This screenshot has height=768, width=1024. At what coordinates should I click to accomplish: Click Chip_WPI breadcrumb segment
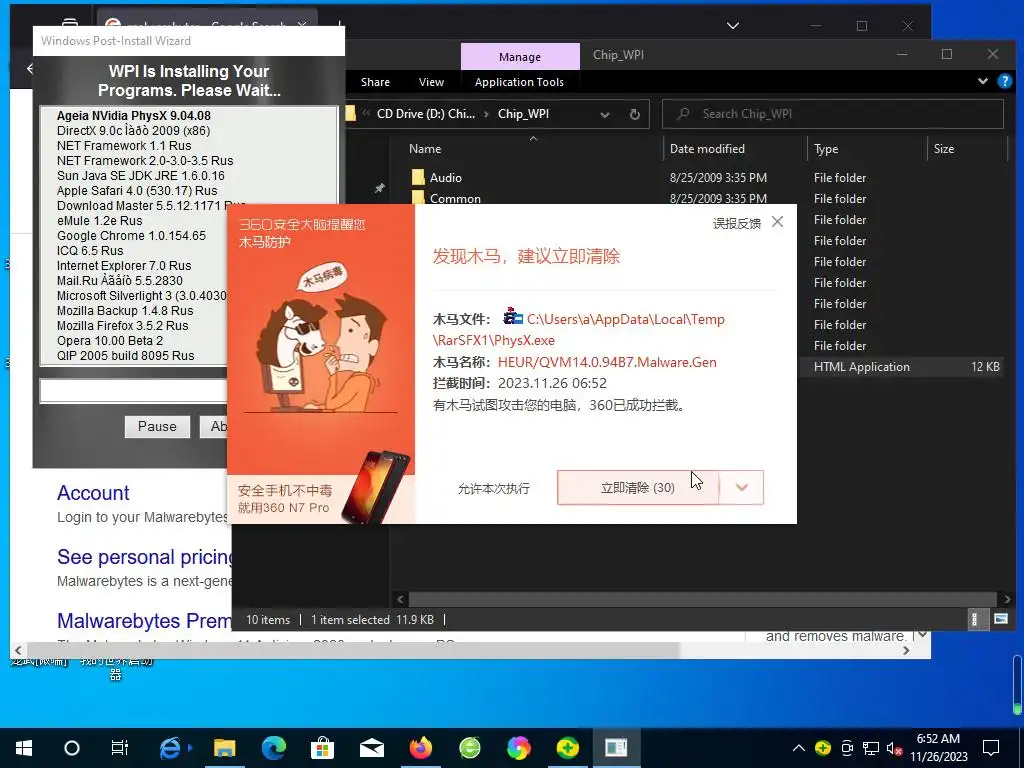tap(524, 114)
